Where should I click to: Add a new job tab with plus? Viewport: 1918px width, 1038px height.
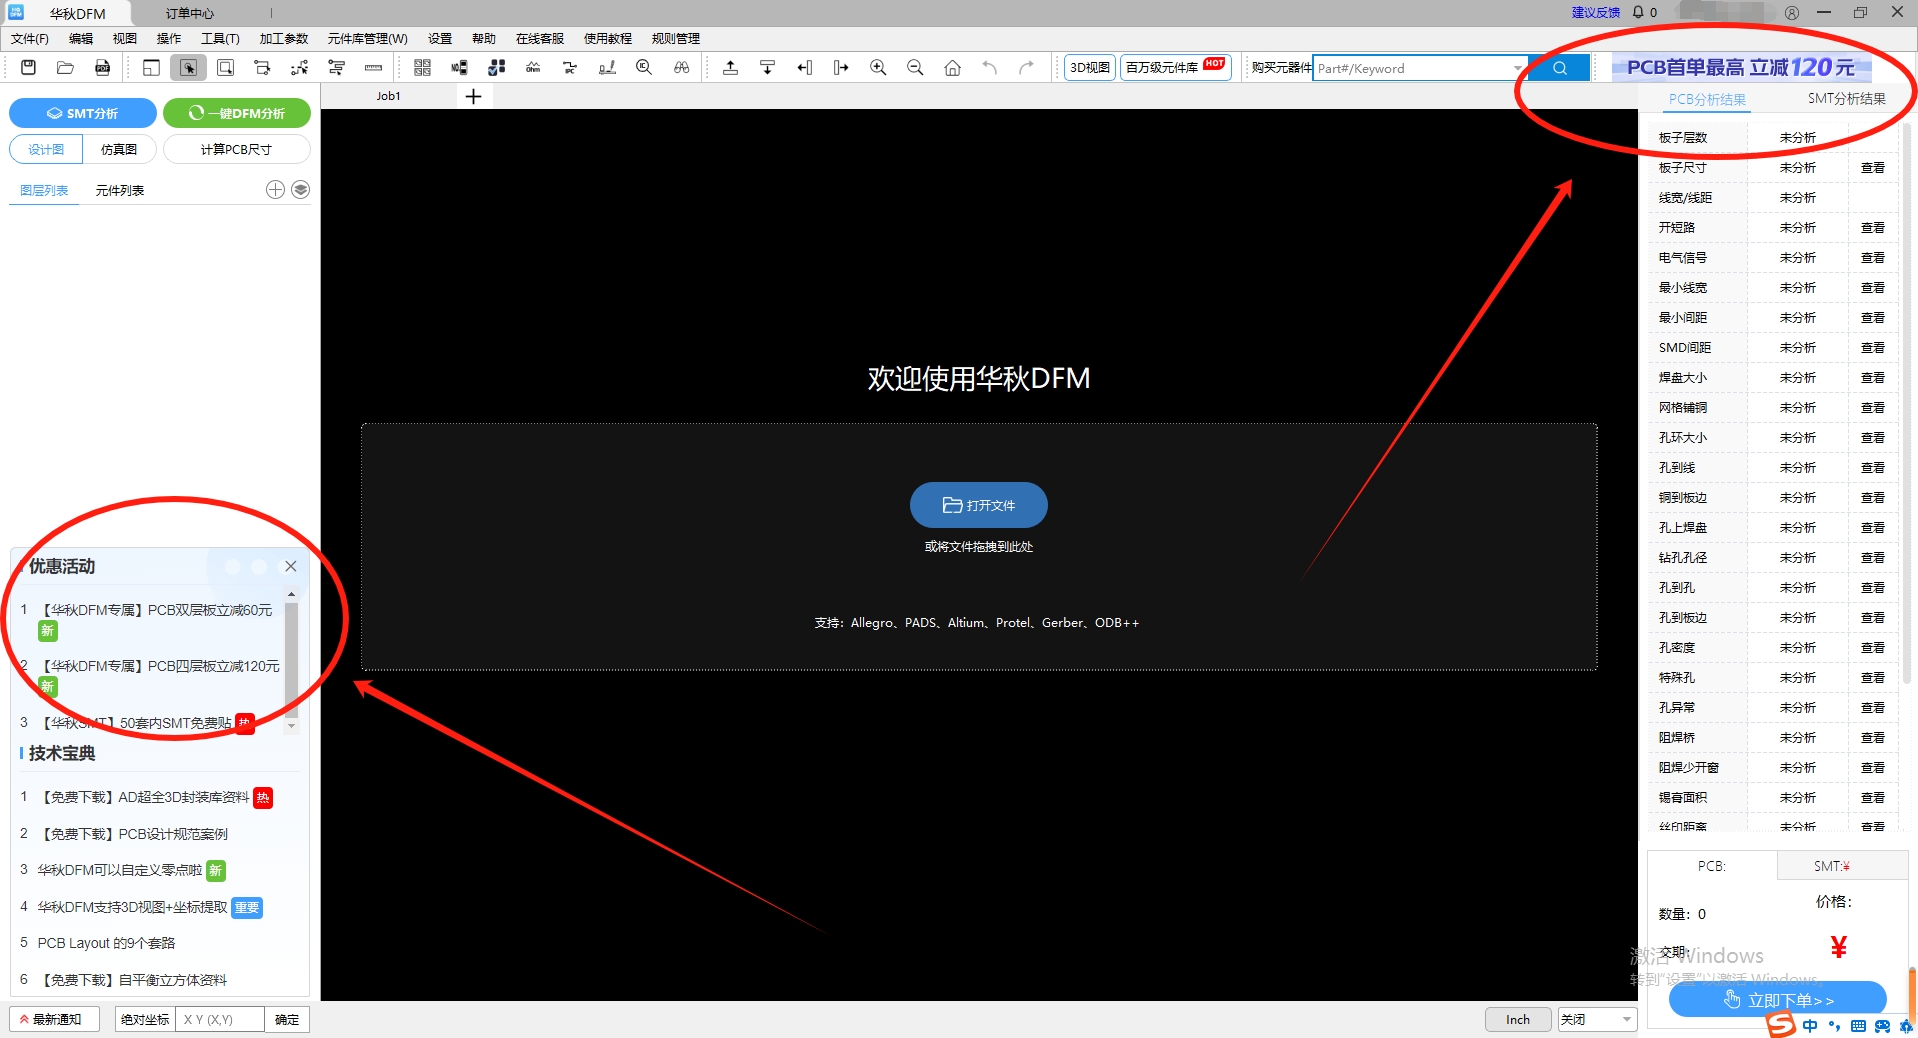(x=474, y=96)
